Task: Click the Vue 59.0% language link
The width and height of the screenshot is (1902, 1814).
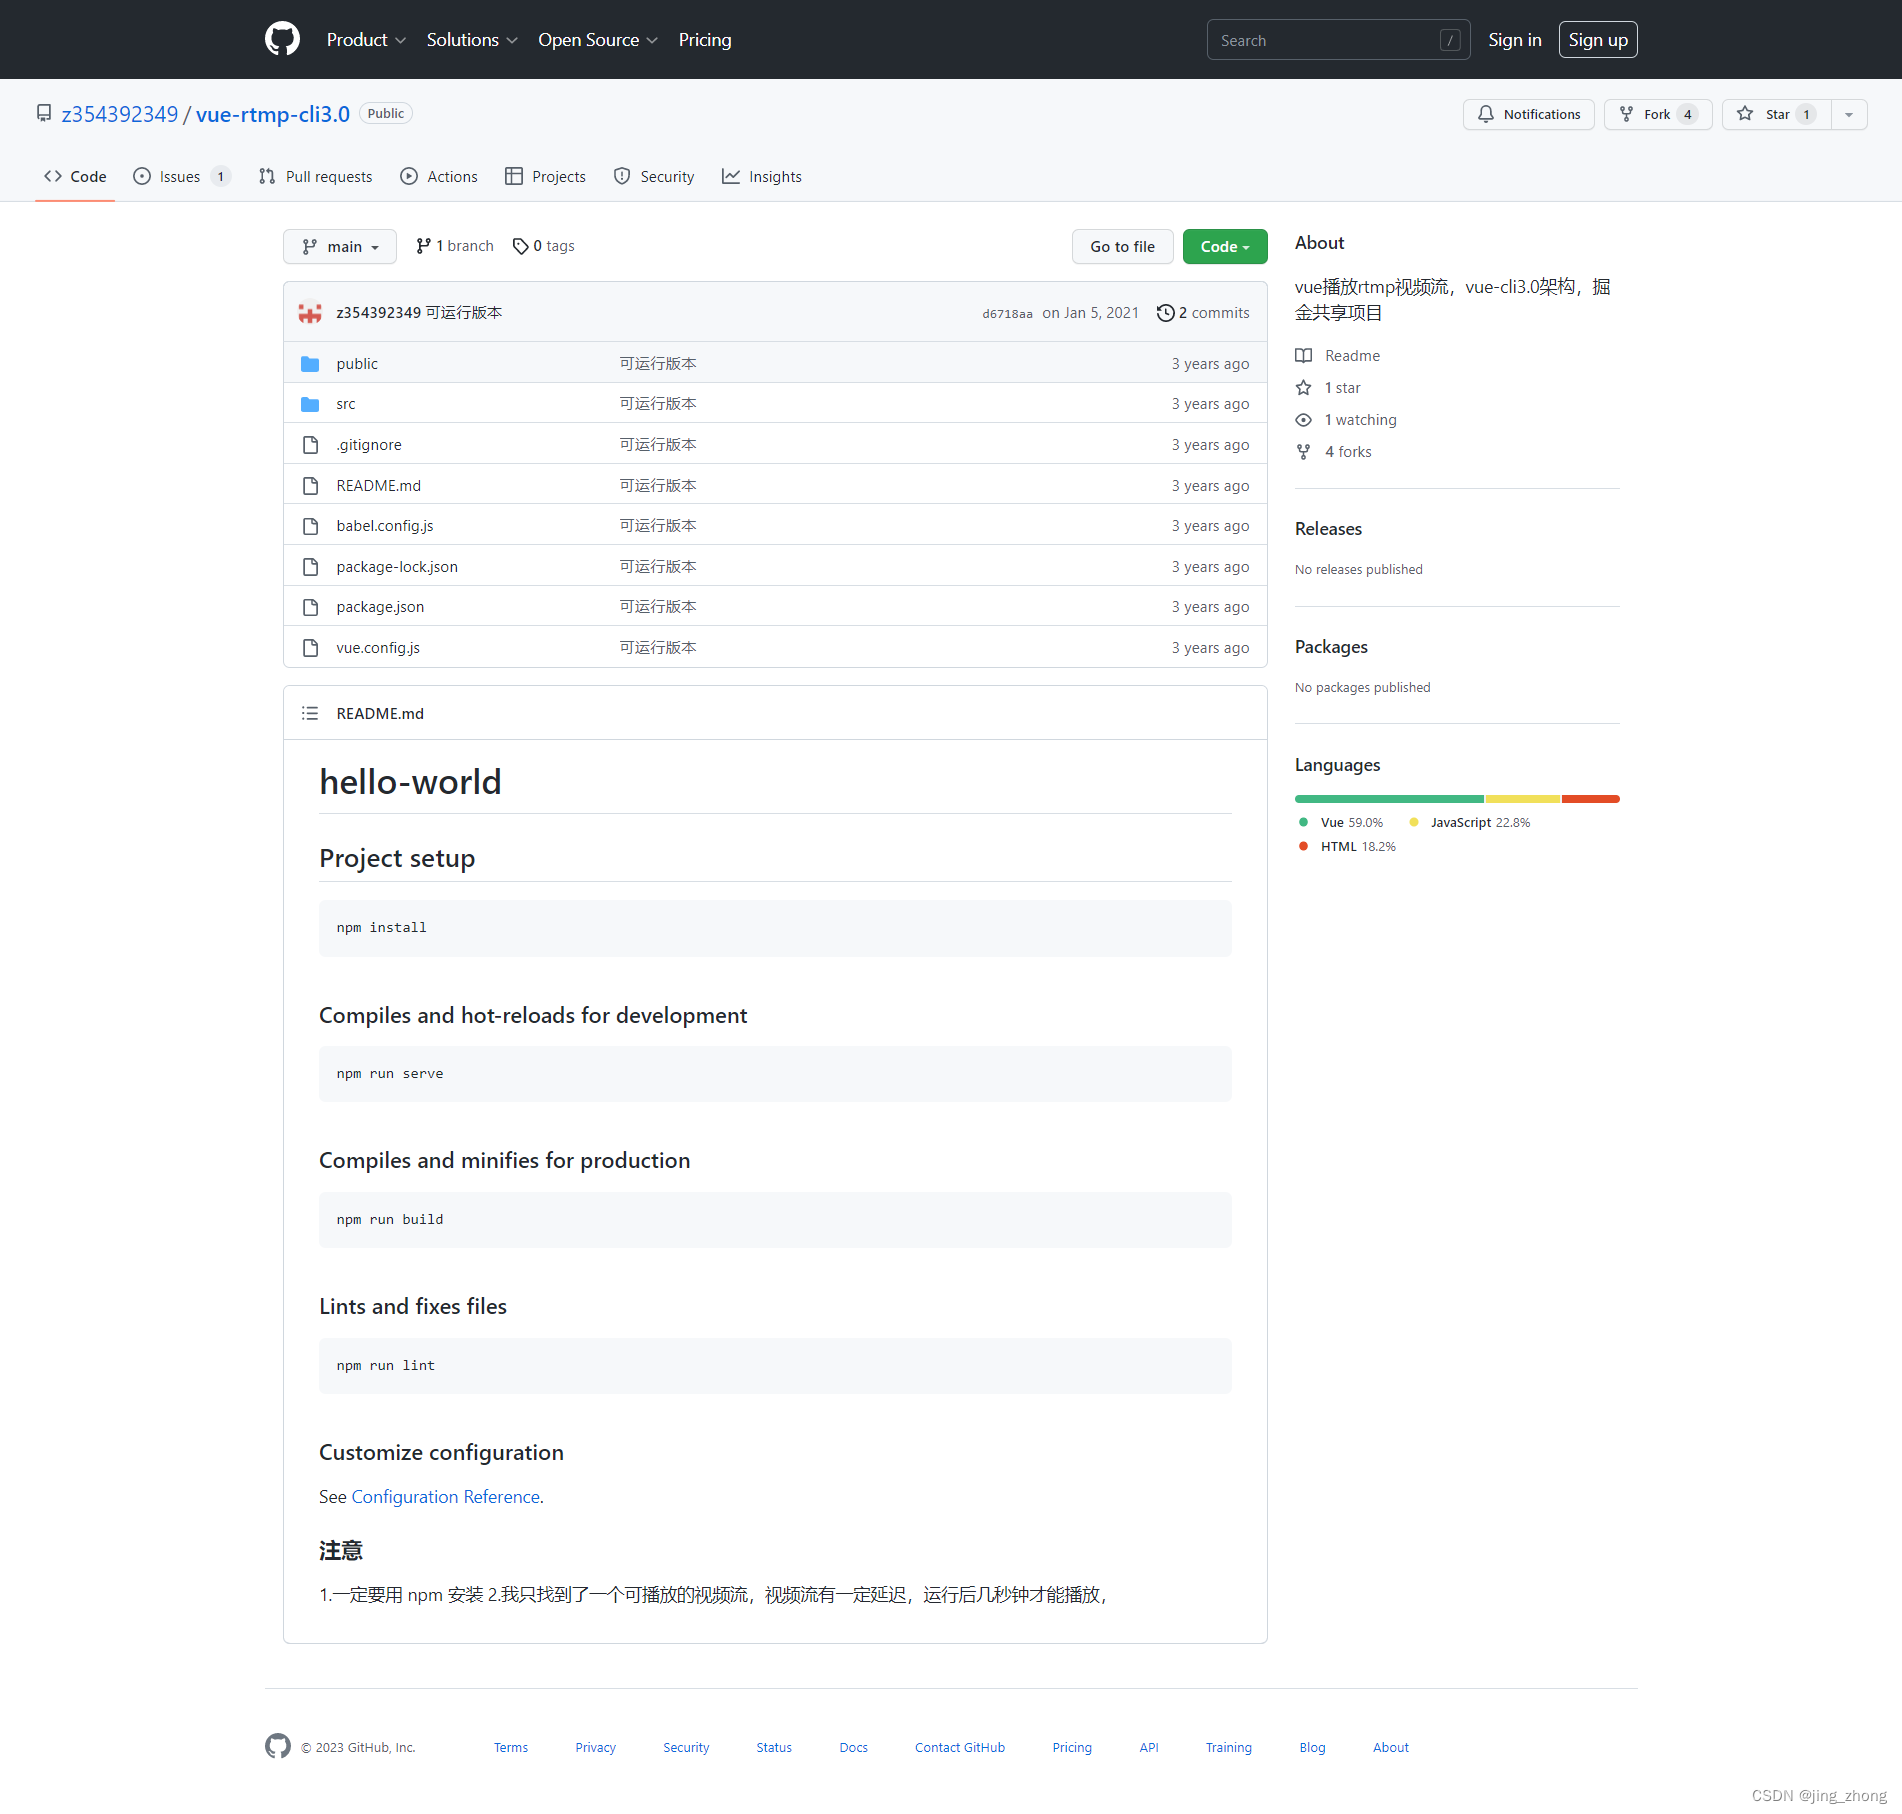Action: point(1341,822)
